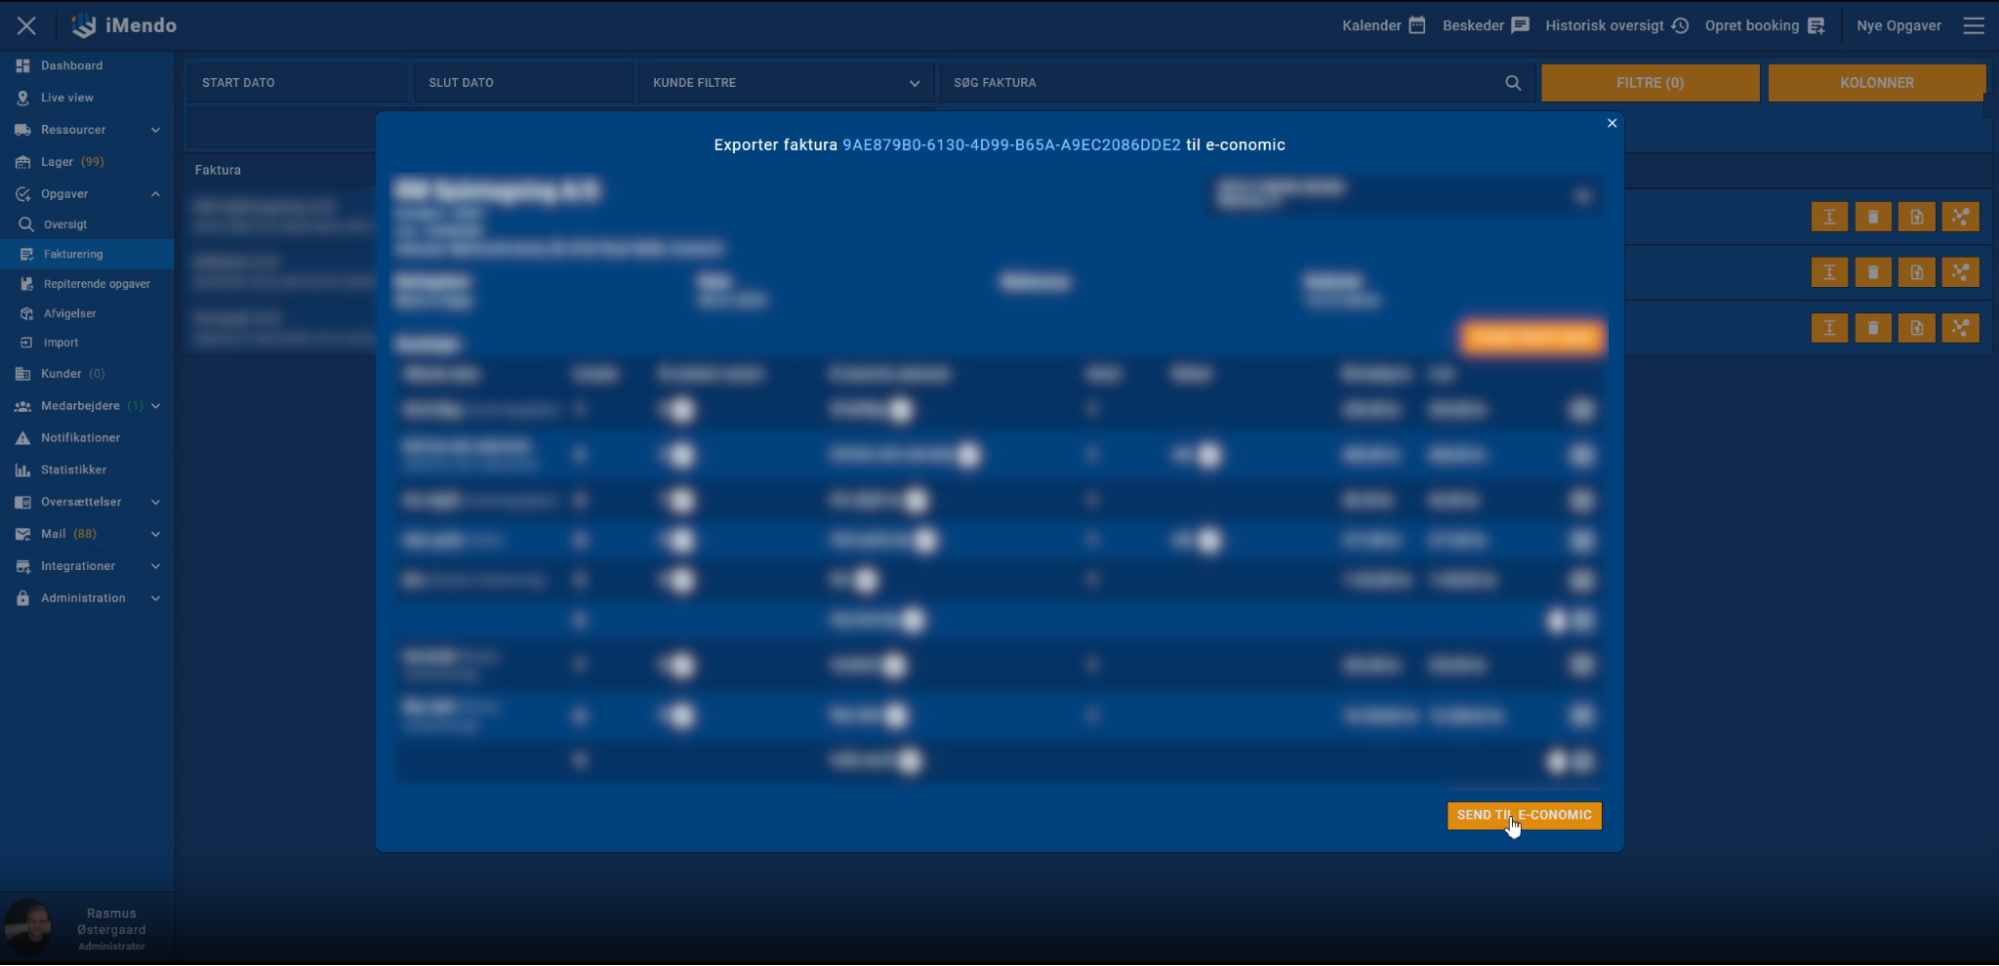This screenshot has width=1999, height=966.
Task: Go to Statistikker in the sidebar
Action: point(73,470)
